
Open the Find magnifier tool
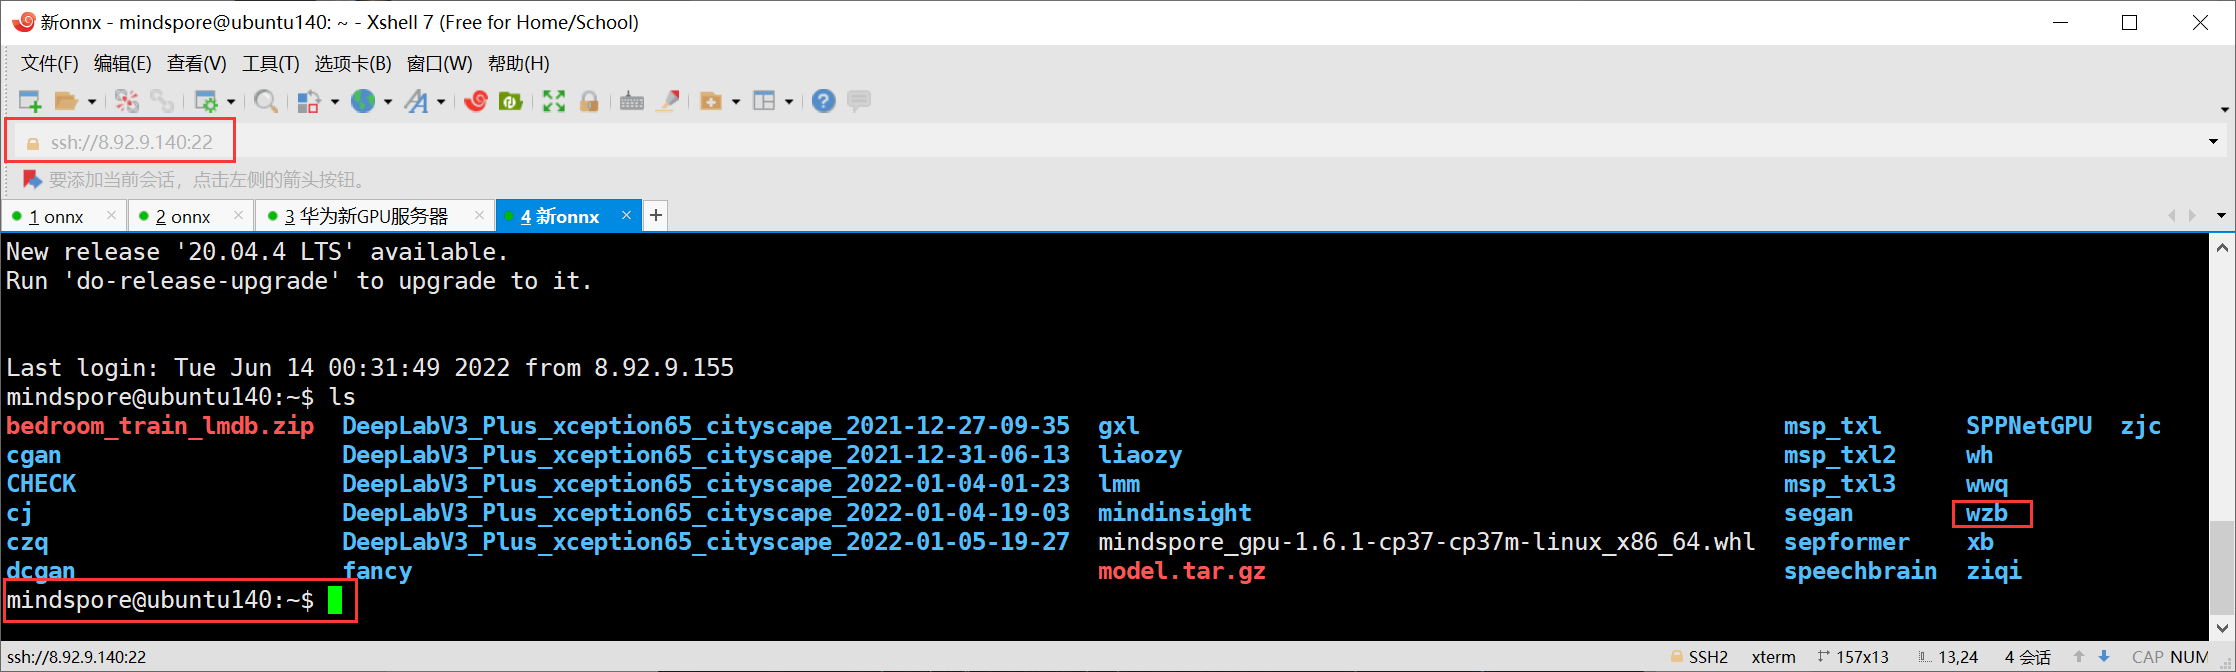click(265, 101)
